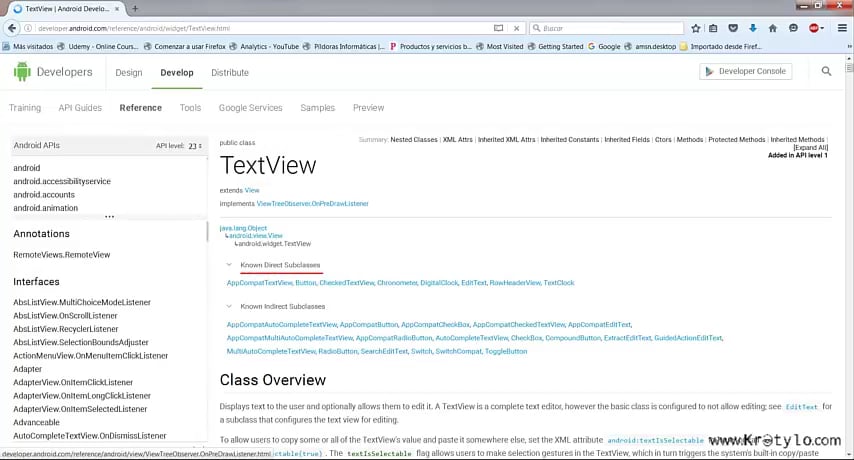Screen dimensions: 854x460
Task: Click the site info icon in address bar
Action: pyautogui.click(x=28, y=28)
